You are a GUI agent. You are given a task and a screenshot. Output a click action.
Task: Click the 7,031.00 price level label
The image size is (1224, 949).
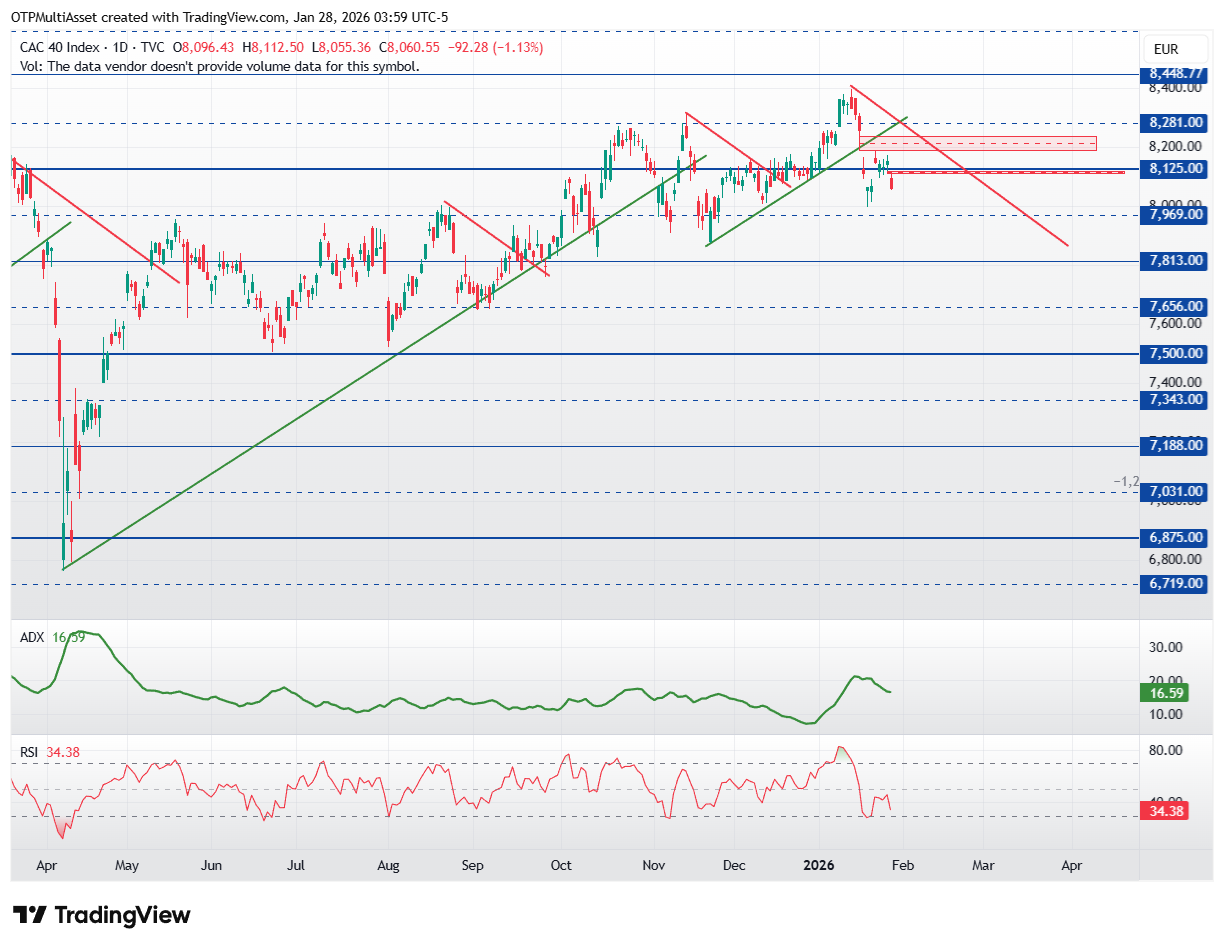coord(1173,491)
